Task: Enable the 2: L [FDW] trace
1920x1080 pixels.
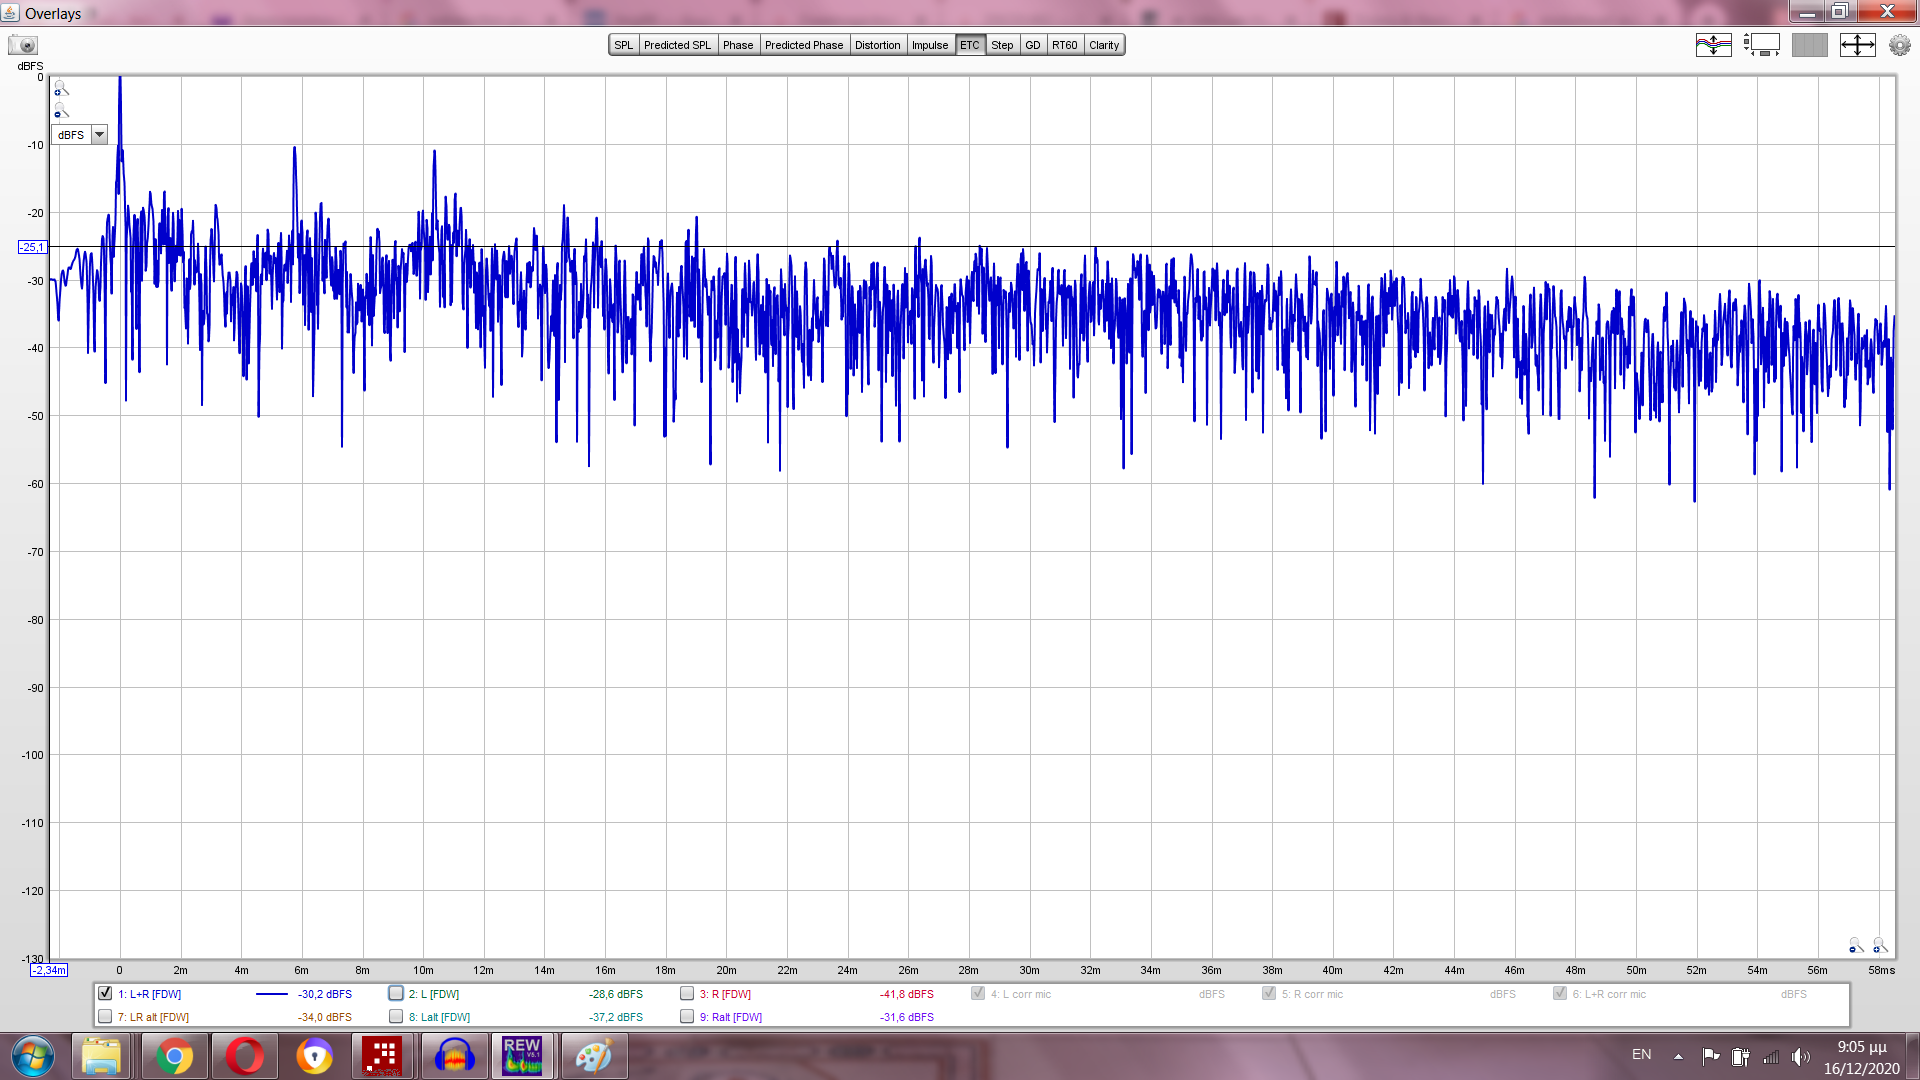Action: [x=396, y=993]
